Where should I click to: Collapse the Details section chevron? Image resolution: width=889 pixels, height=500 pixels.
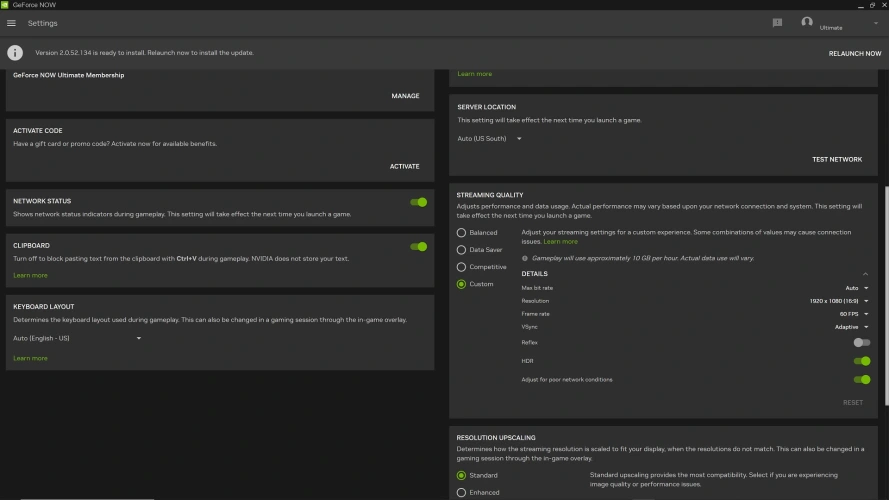pos(865,274)
